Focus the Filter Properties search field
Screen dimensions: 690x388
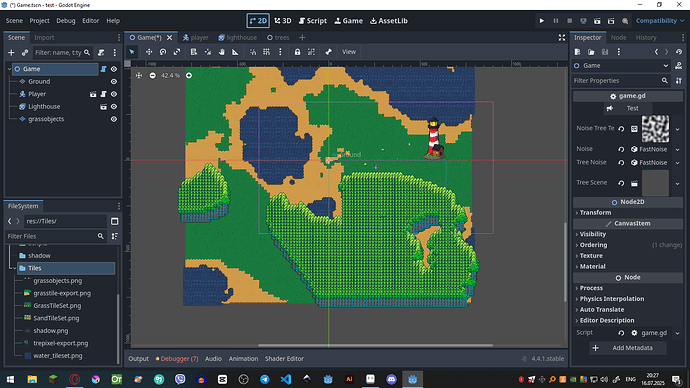click(x=616, y=81)
